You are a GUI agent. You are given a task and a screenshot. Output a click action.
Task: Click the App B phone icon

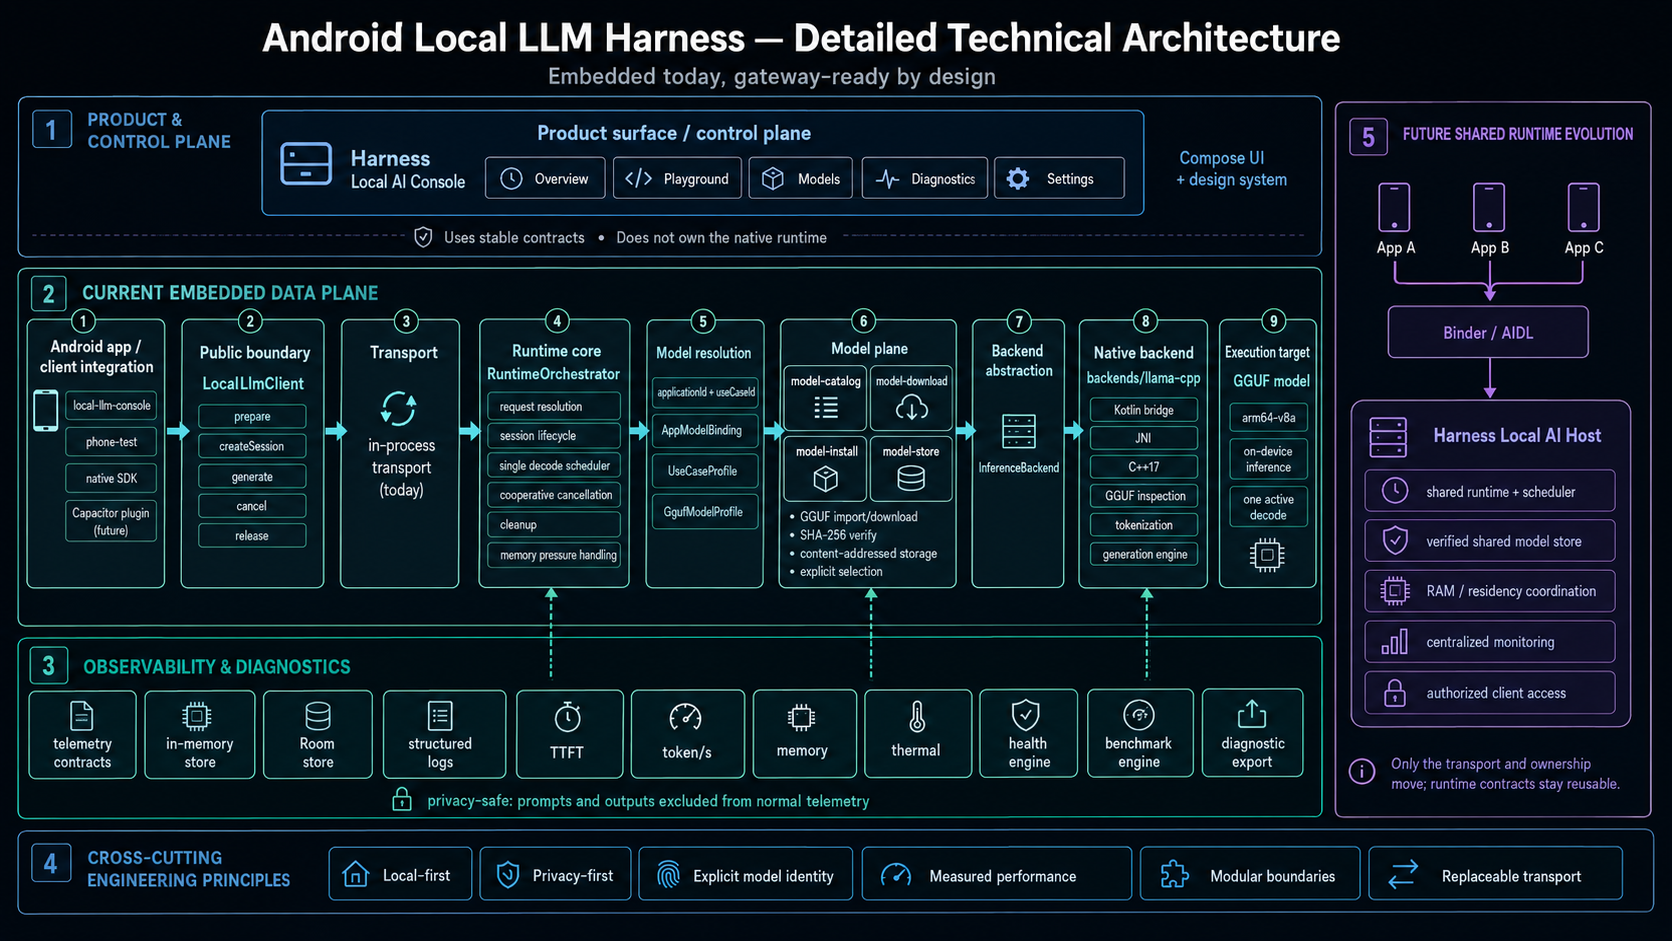[1489, 207]
